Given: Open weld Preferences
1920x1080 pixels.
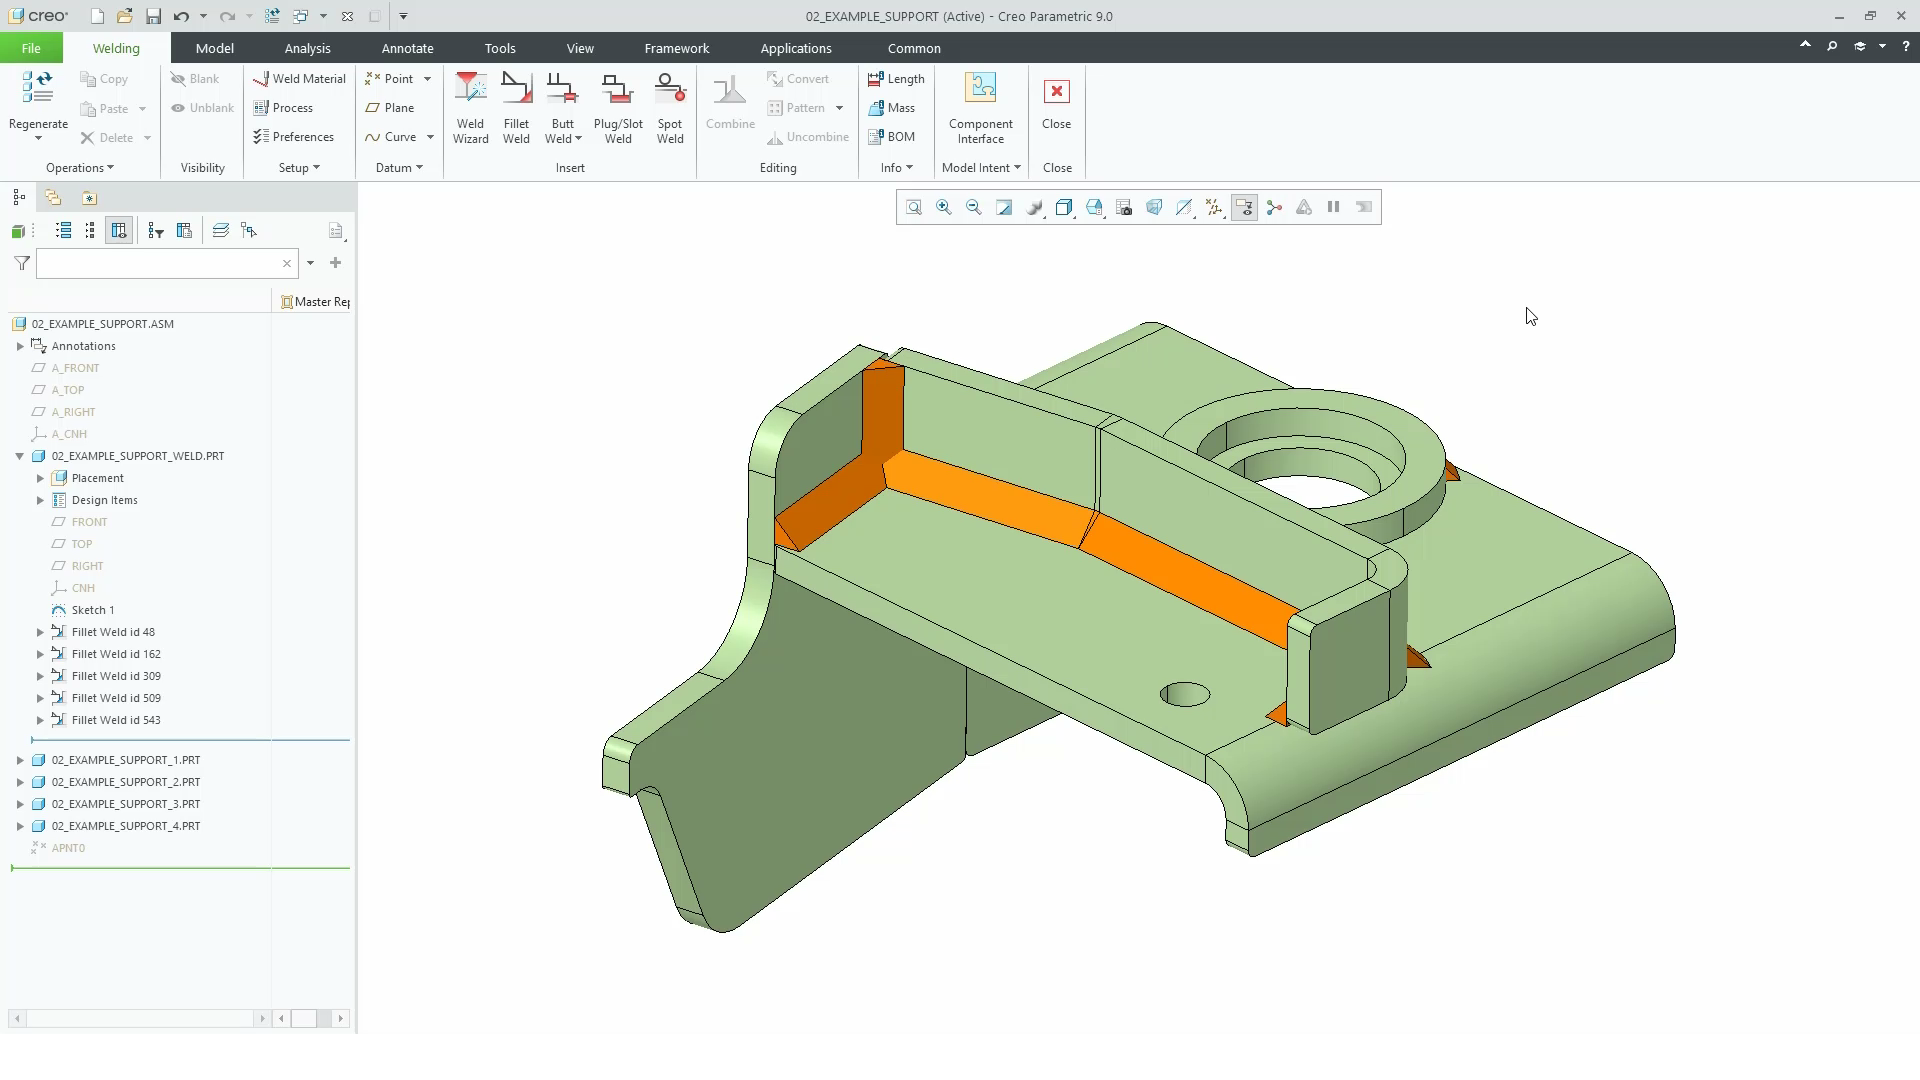Looking at the screenshot, I should click(x=293, y=137).
